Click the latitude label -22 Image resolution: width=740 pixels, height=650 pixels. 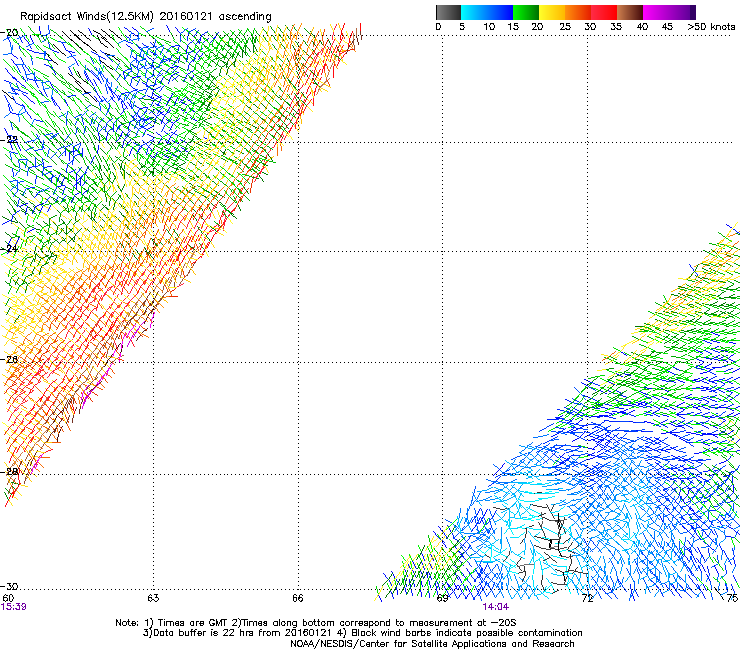pos(10,140)
